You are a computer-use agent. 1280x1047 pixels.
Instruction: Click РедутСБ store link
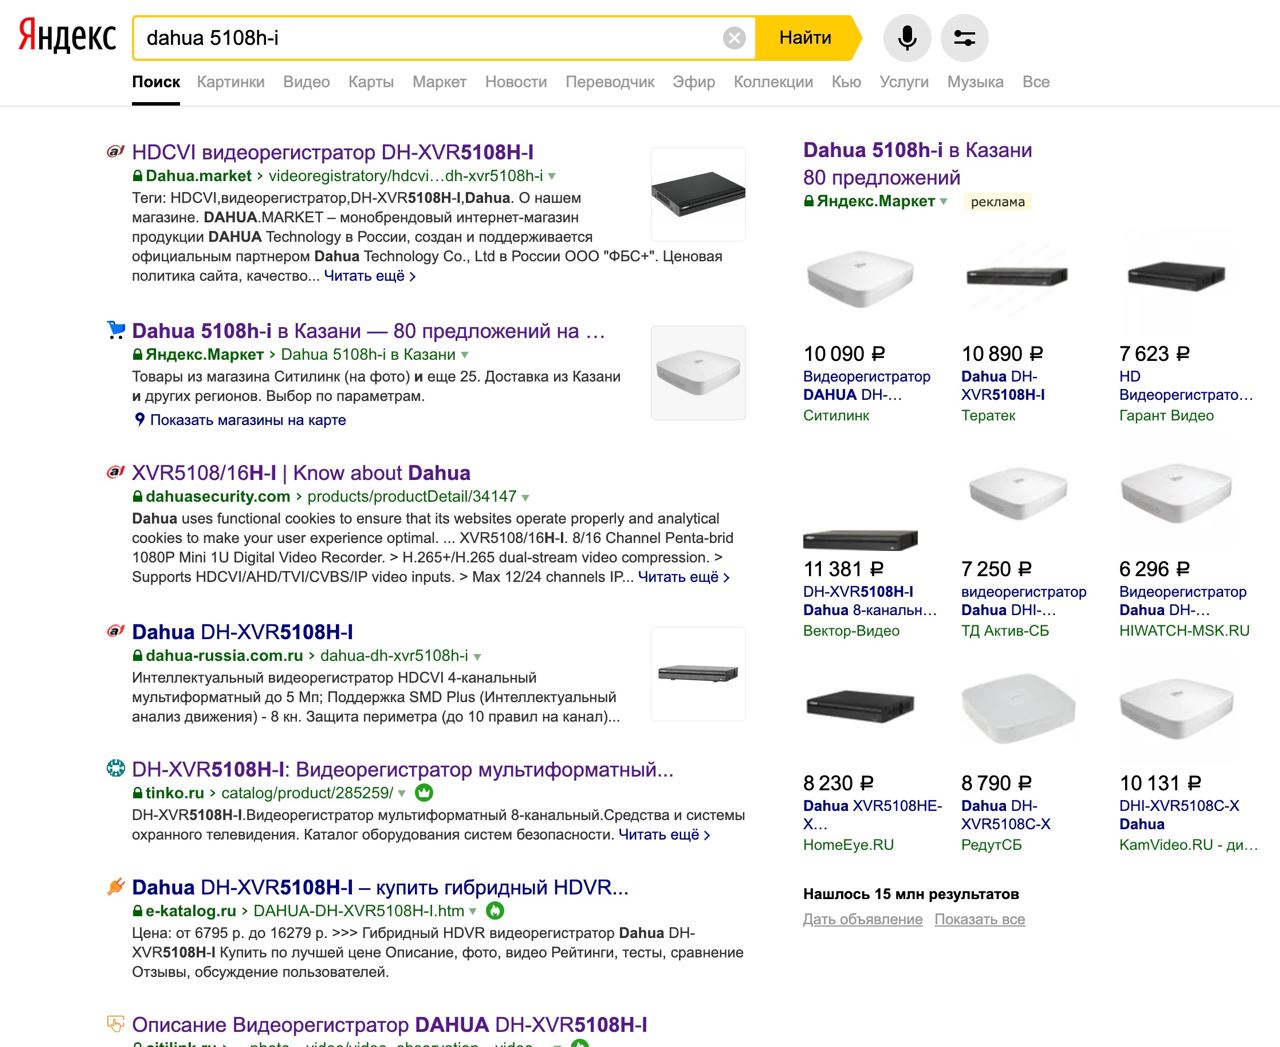[992, 845]
